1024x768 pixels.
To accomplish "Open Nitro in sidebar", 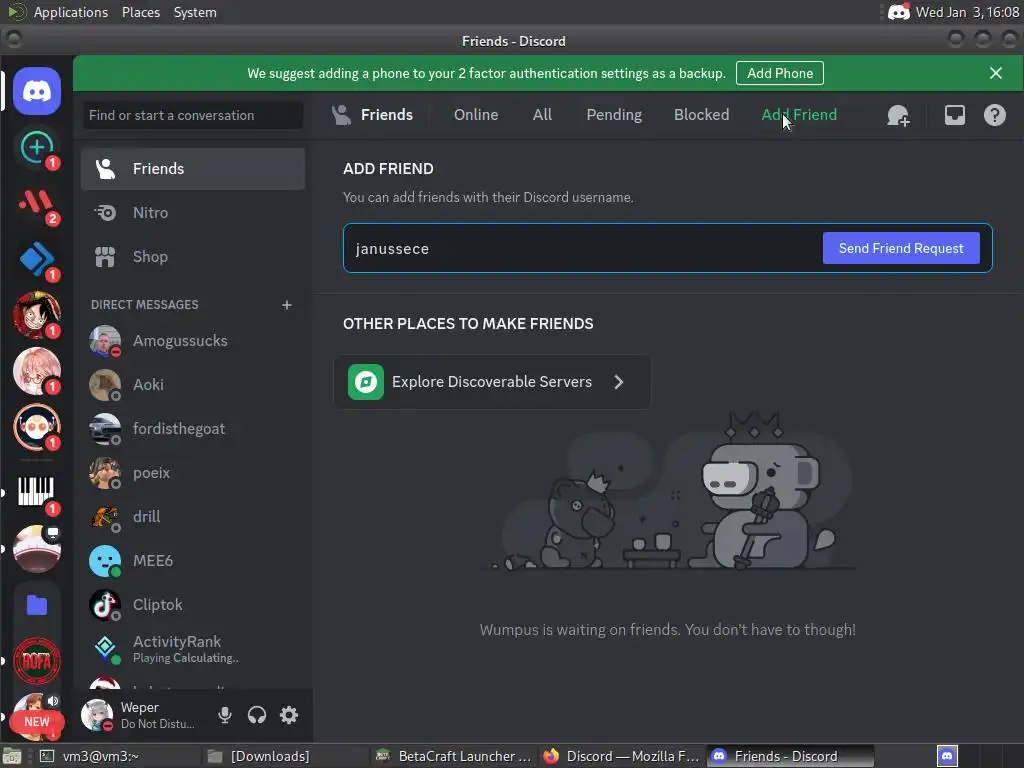I will (193, 213).
